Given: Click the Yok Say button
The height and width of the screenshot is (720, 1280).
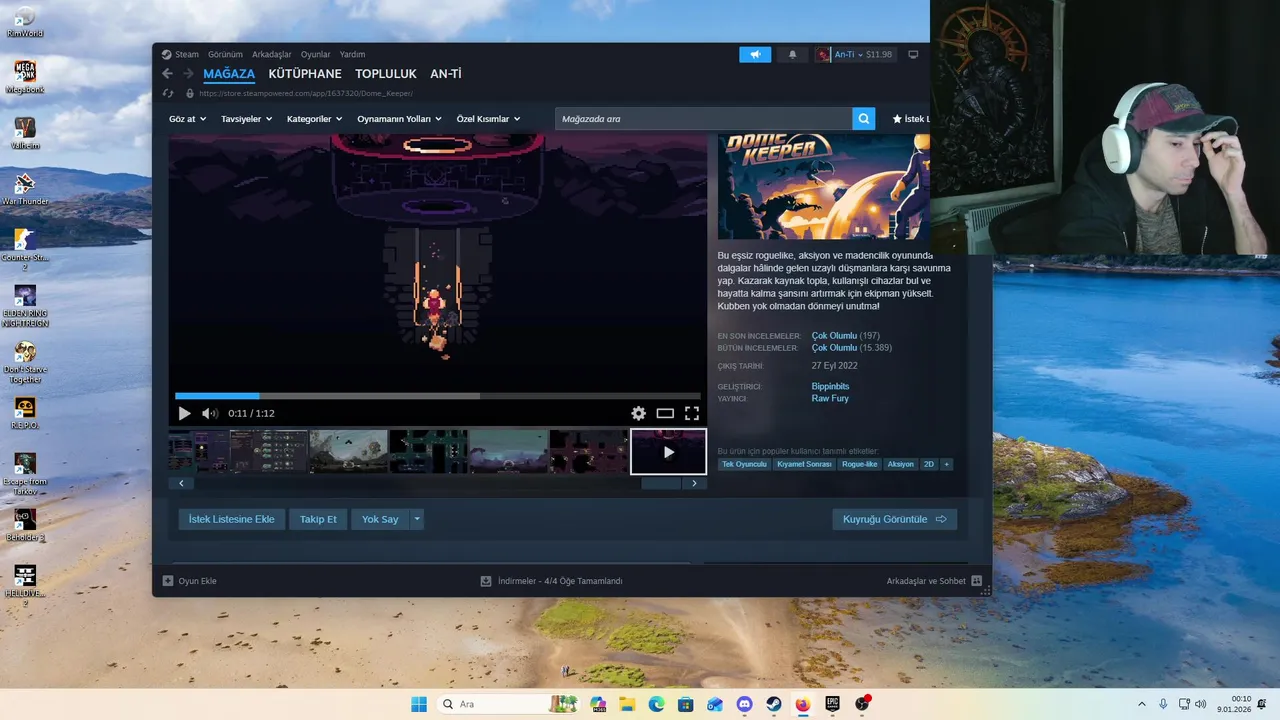Looking at the screenshot, I should coord(380,519).
